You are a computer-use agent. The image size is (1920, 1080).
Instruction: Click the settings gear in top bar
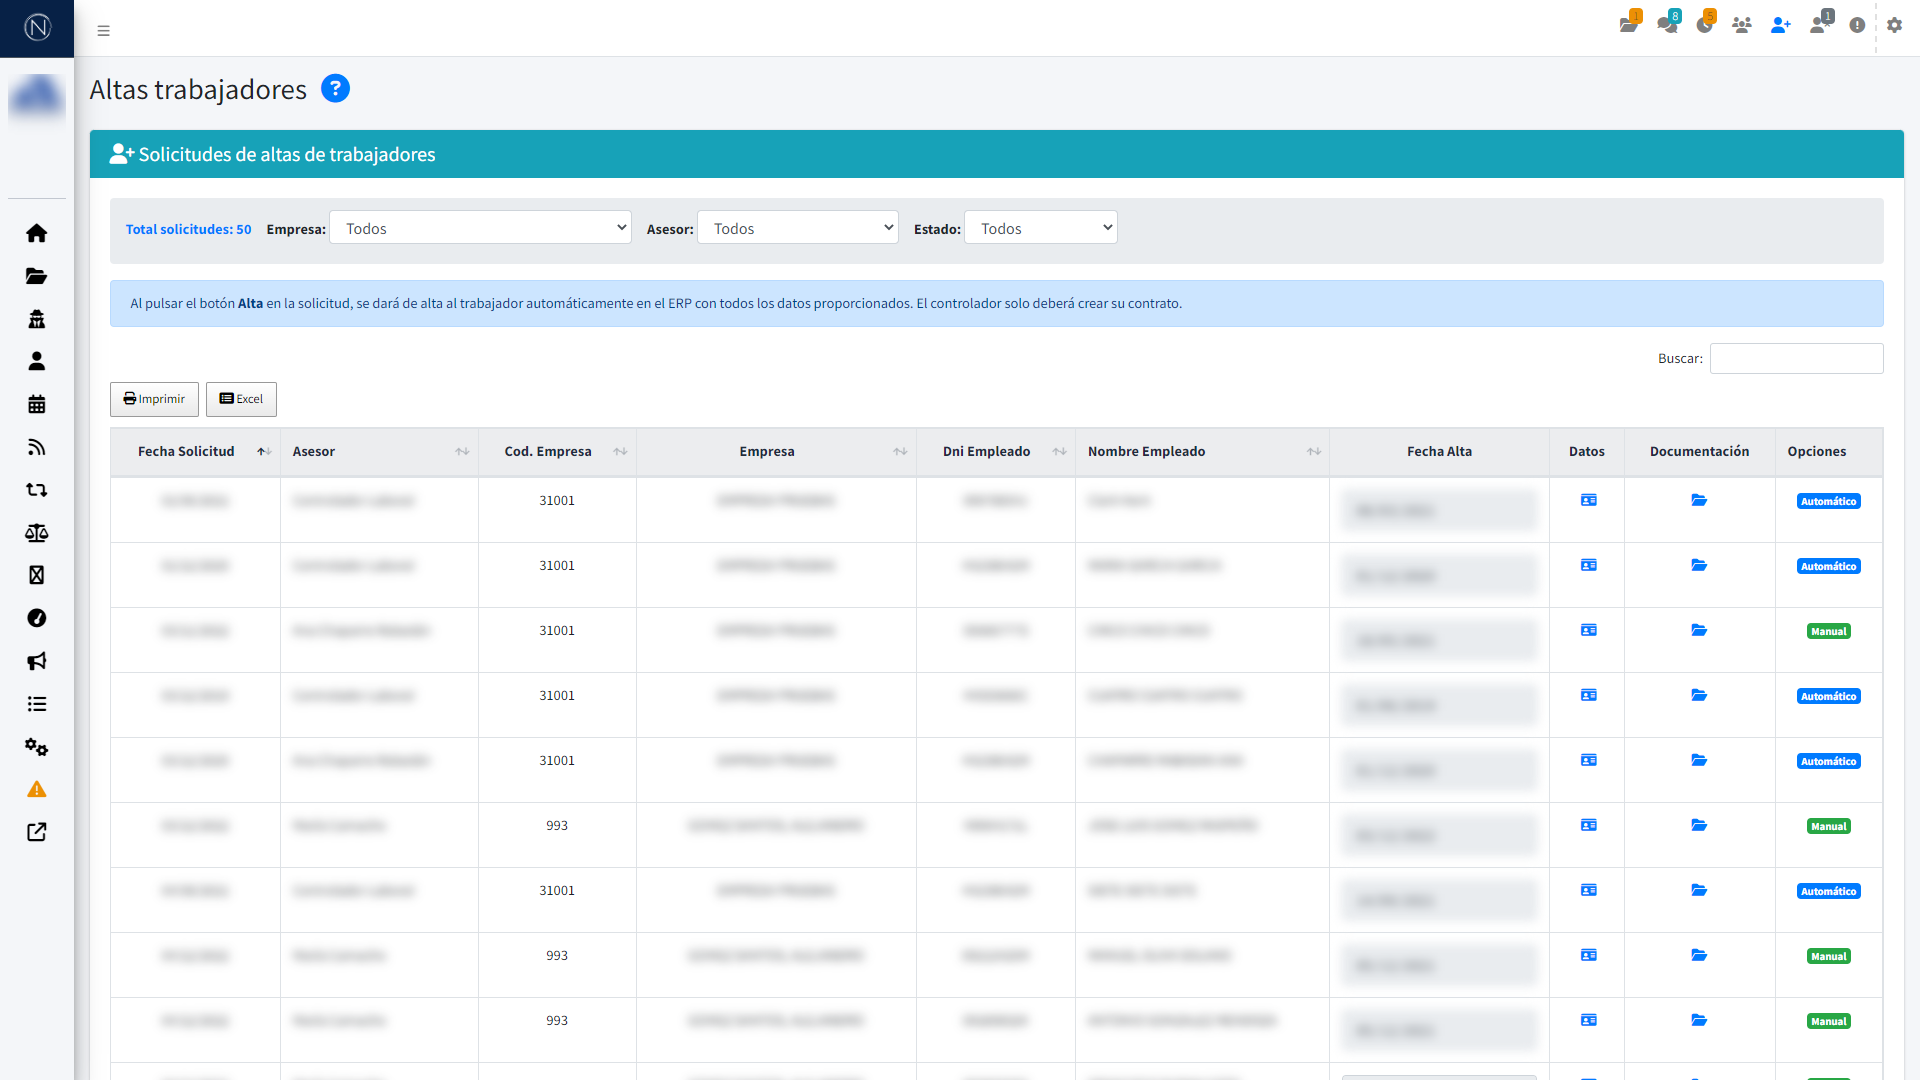1894,25
